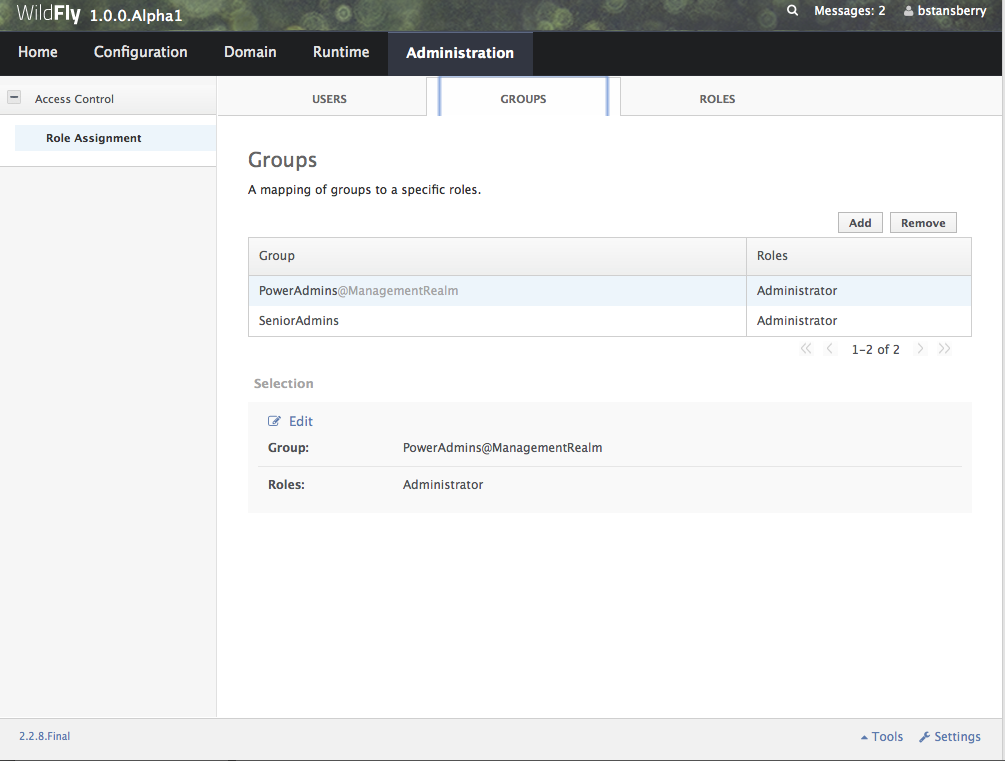Click the user icon beside bstansberry
This screenshot has height=761, width=1005.
coord(908,11)
